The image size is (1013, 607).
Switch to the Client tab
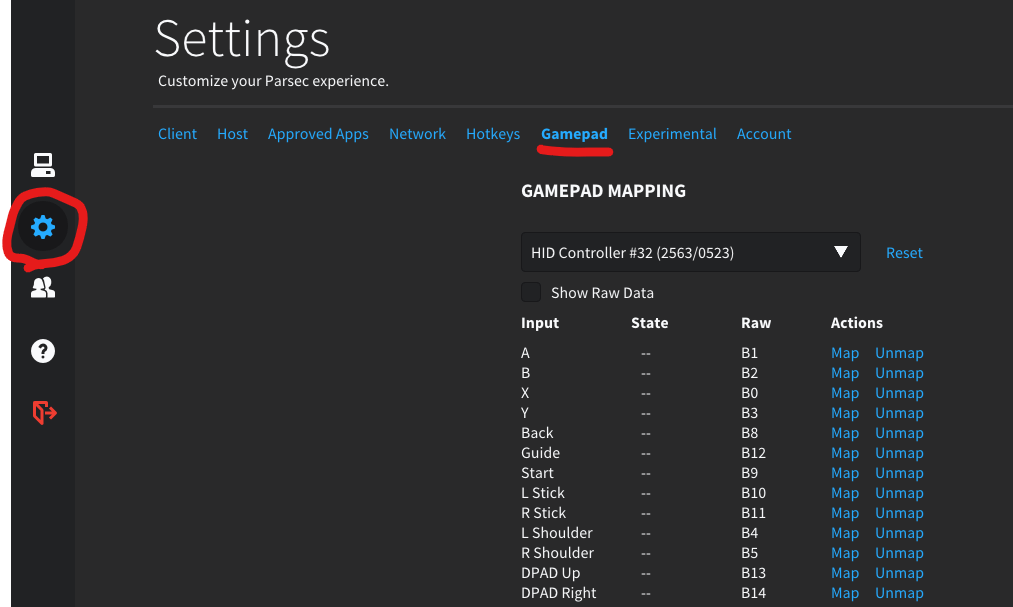177,134
